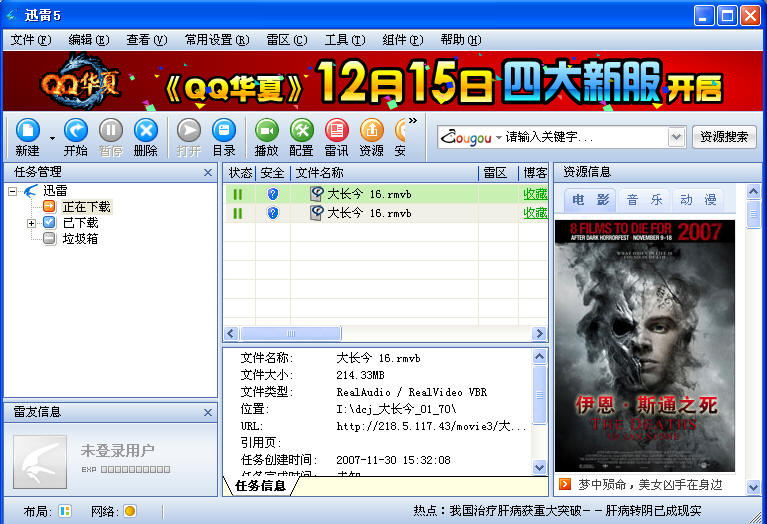Click resource panel scroll down arrow
This screenshot has height=524, width=767.
pyautogui.click(x=753, y=487)
